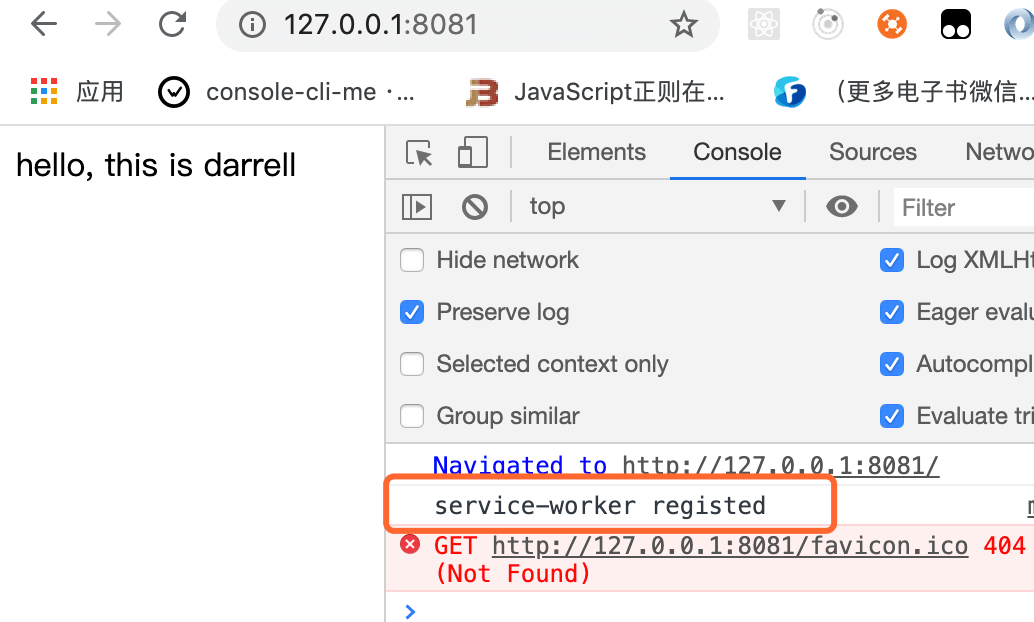Image resolution: width=1034 pixels, height=622 pixels.
Task: Open the React DevTools extension icon
Action: tap(764, 25)
